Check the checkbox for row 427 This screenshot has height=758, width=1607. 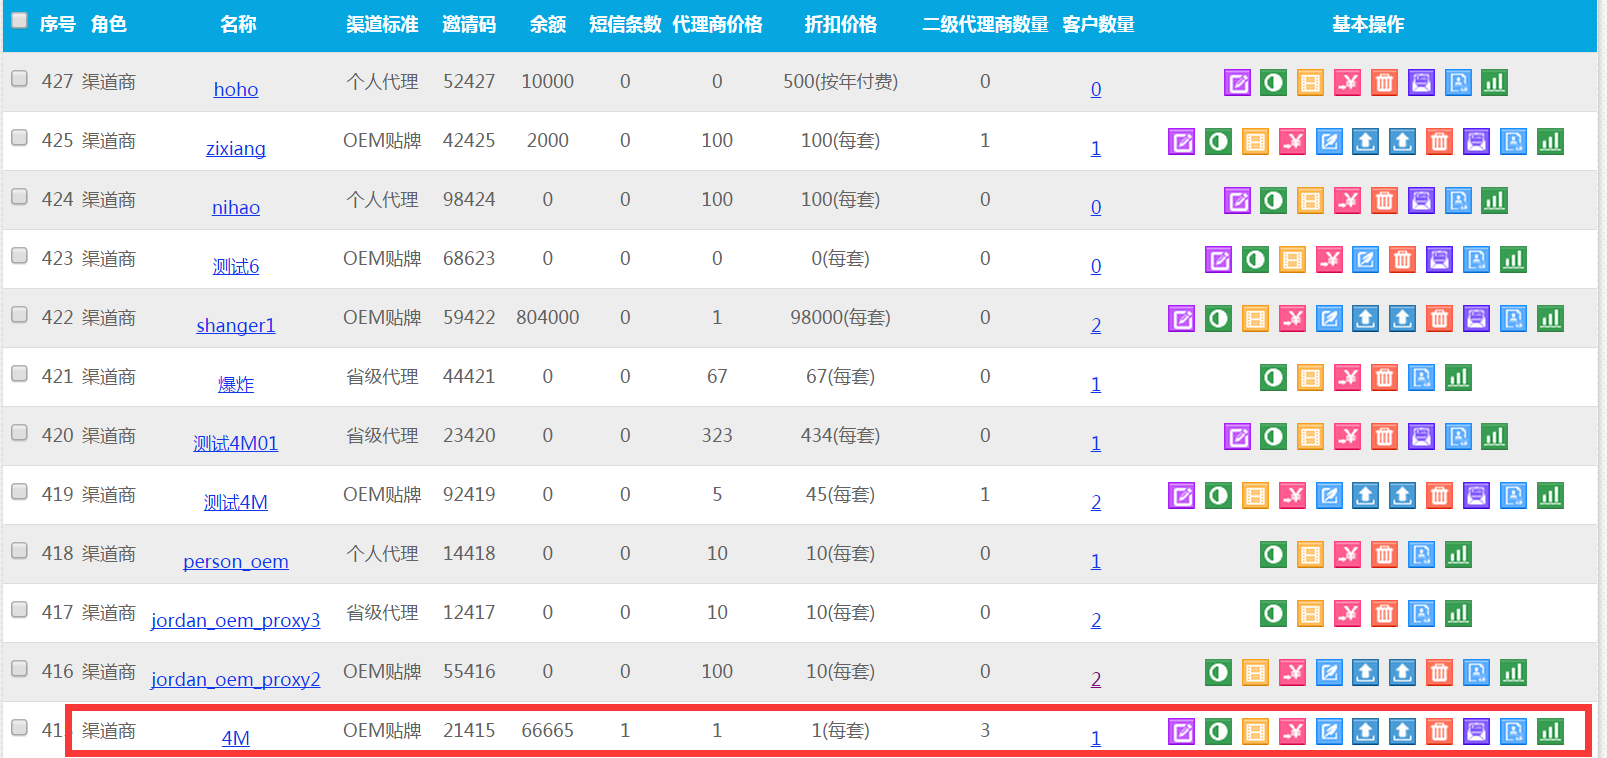19,79
